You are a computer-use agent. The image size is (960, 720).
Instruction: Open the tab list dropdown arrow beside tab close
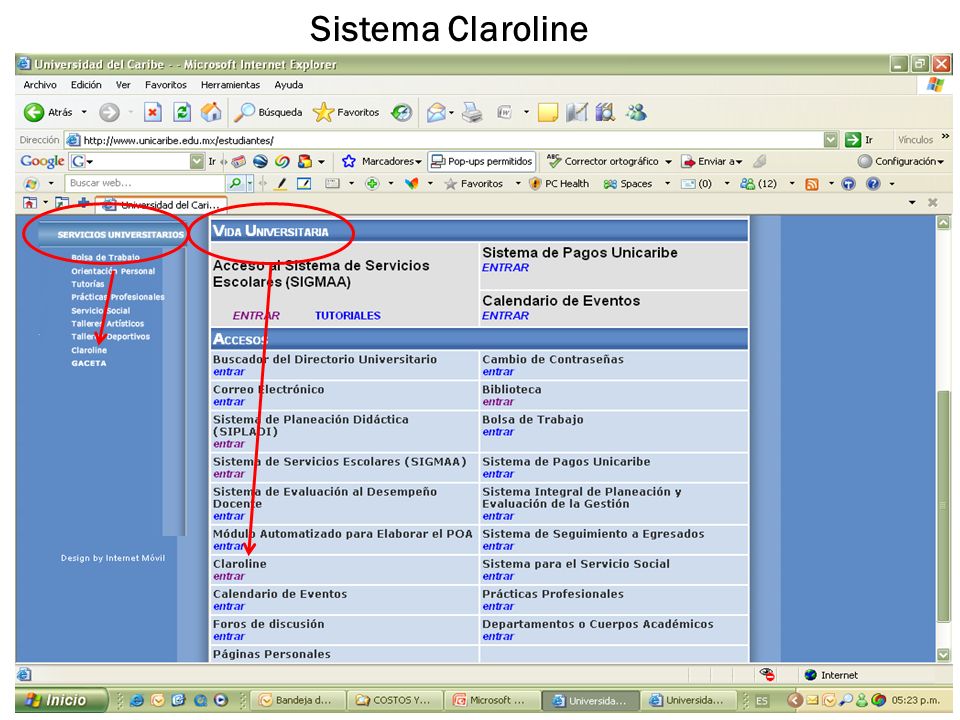(x=912, y=202)
